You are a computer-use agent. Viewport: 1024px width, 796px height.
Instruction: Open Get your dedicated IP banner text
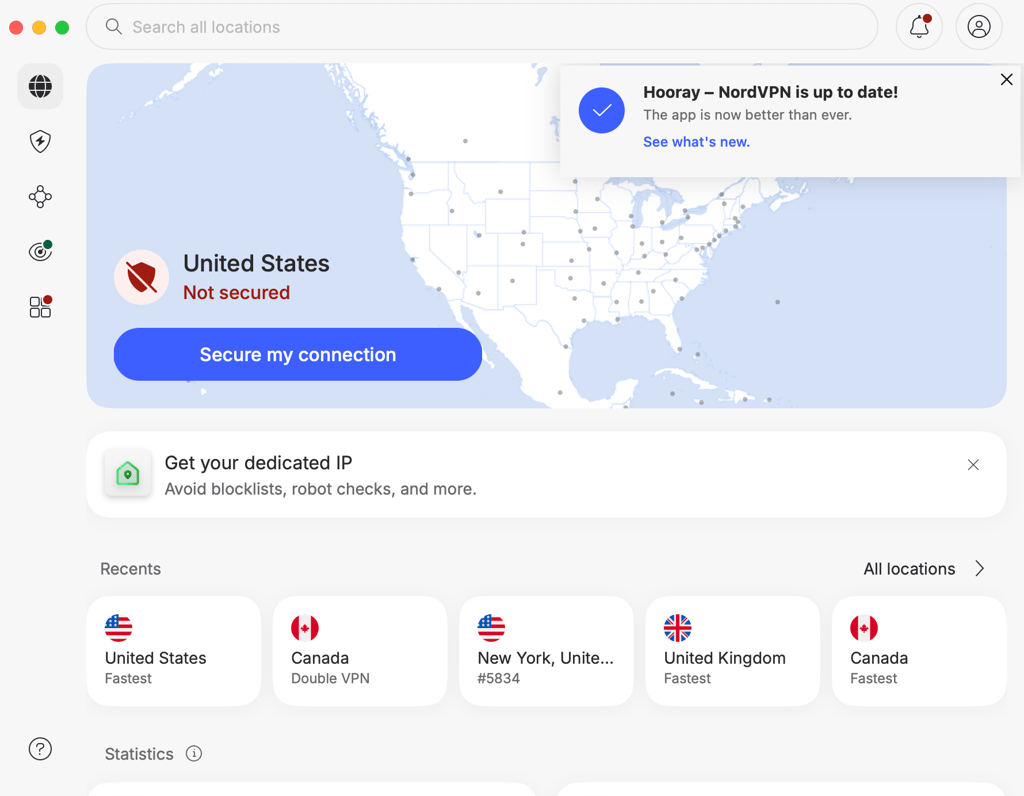pos(258,463)
